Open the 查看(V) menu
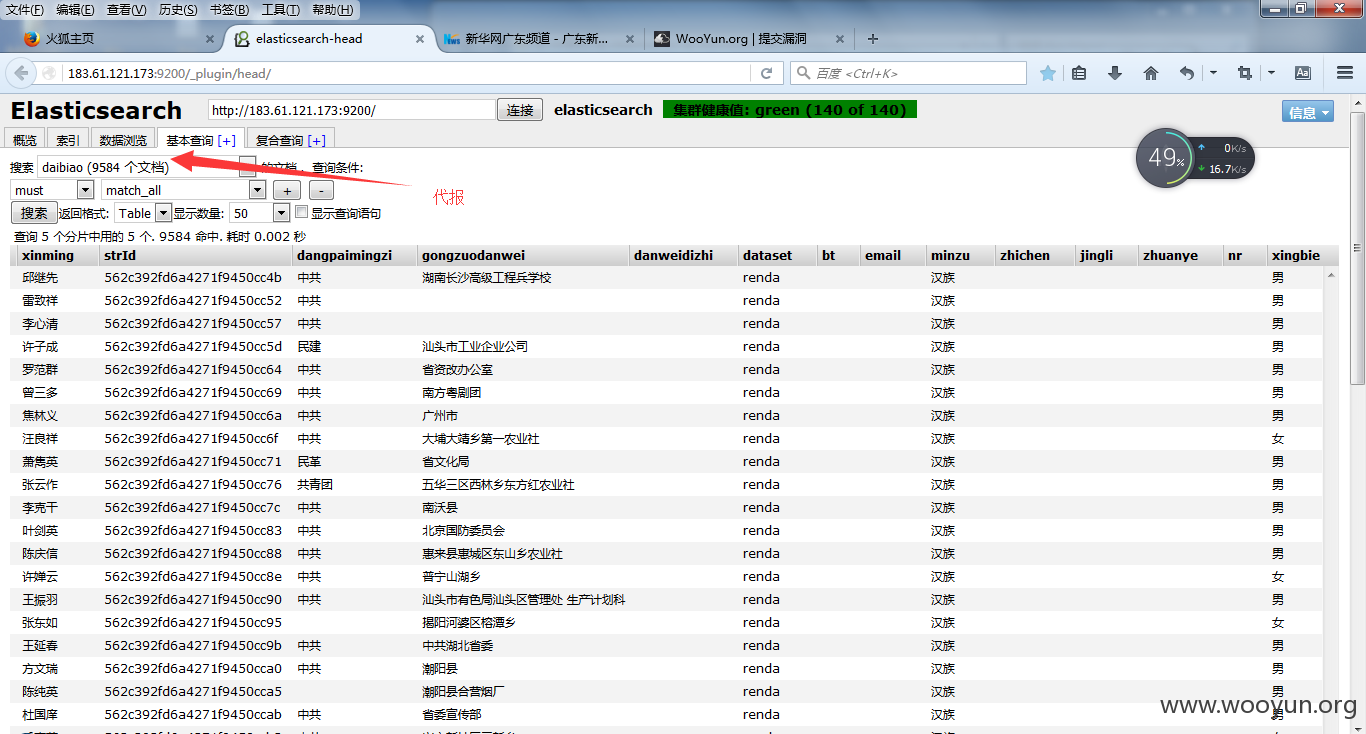The height and width of the screenshot is (734, 1366). coord(127,10)
